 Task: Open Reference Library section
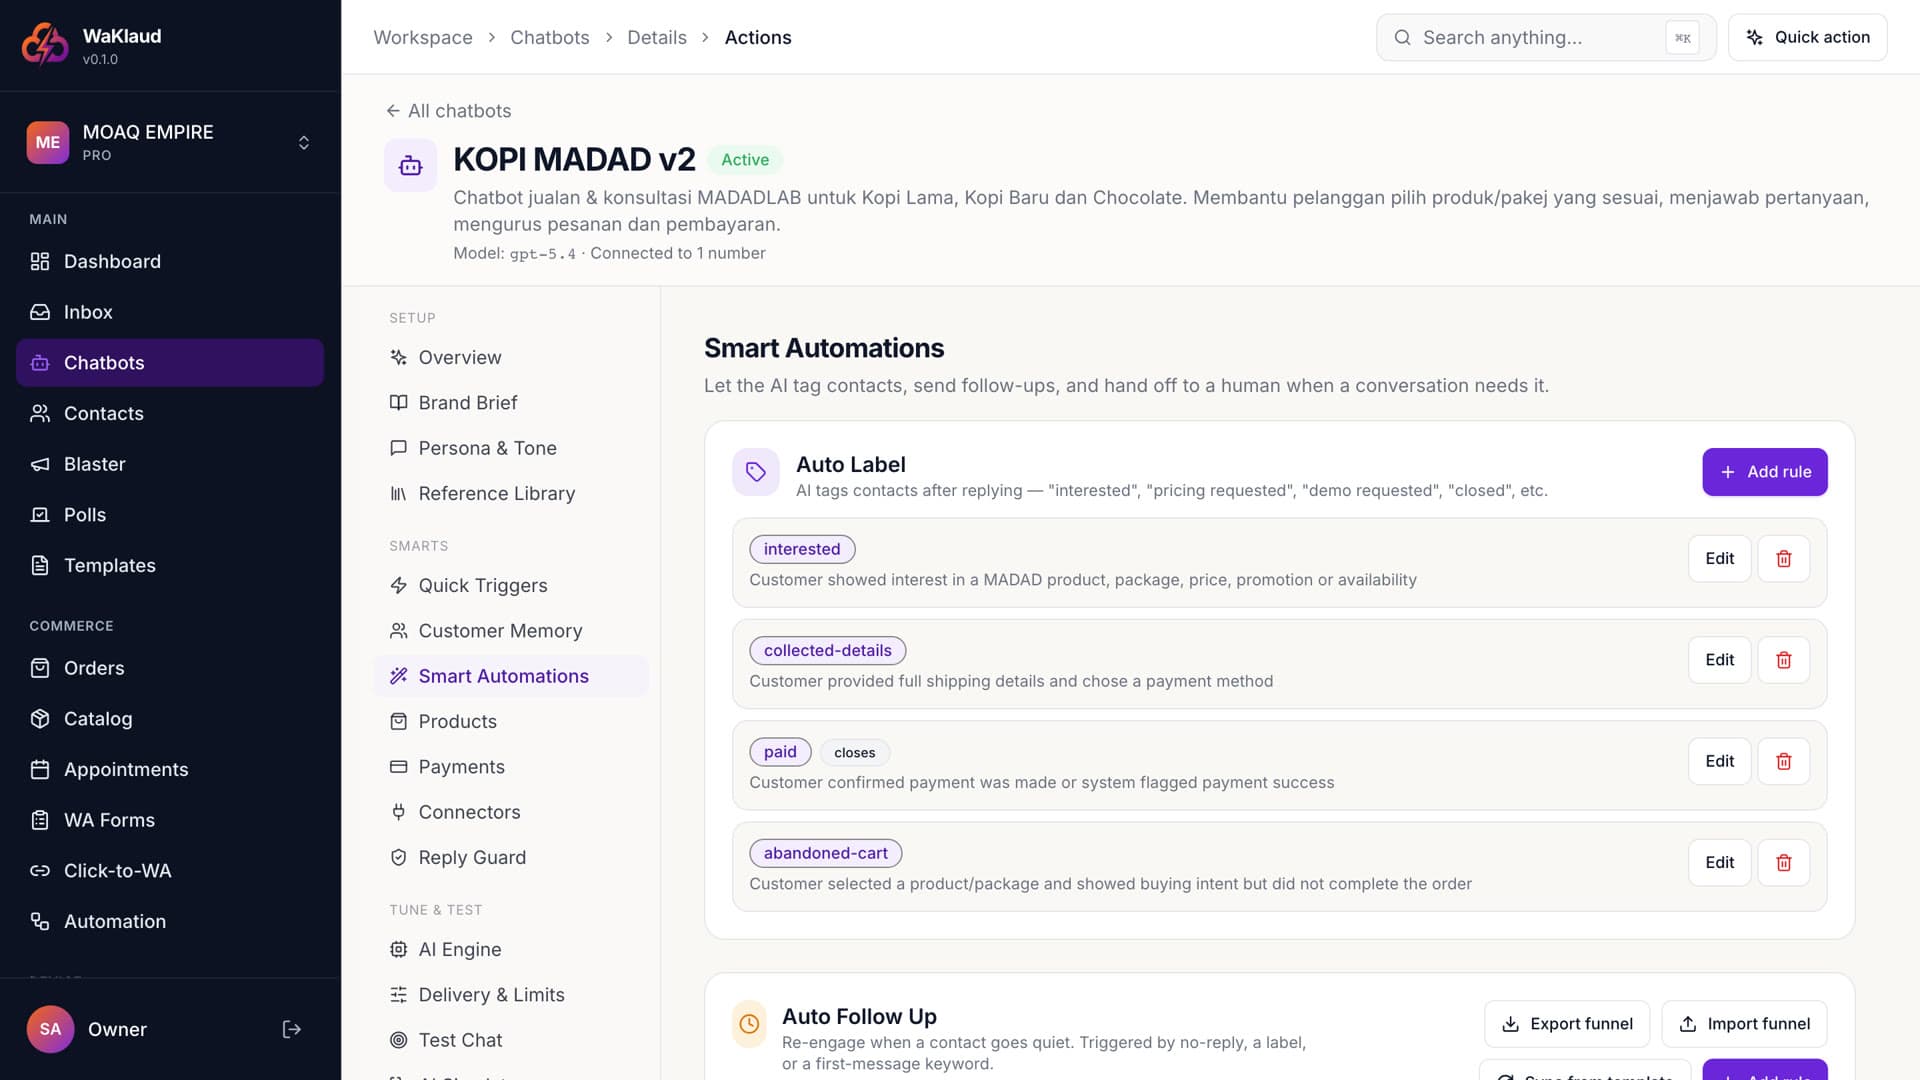[511, 493]
